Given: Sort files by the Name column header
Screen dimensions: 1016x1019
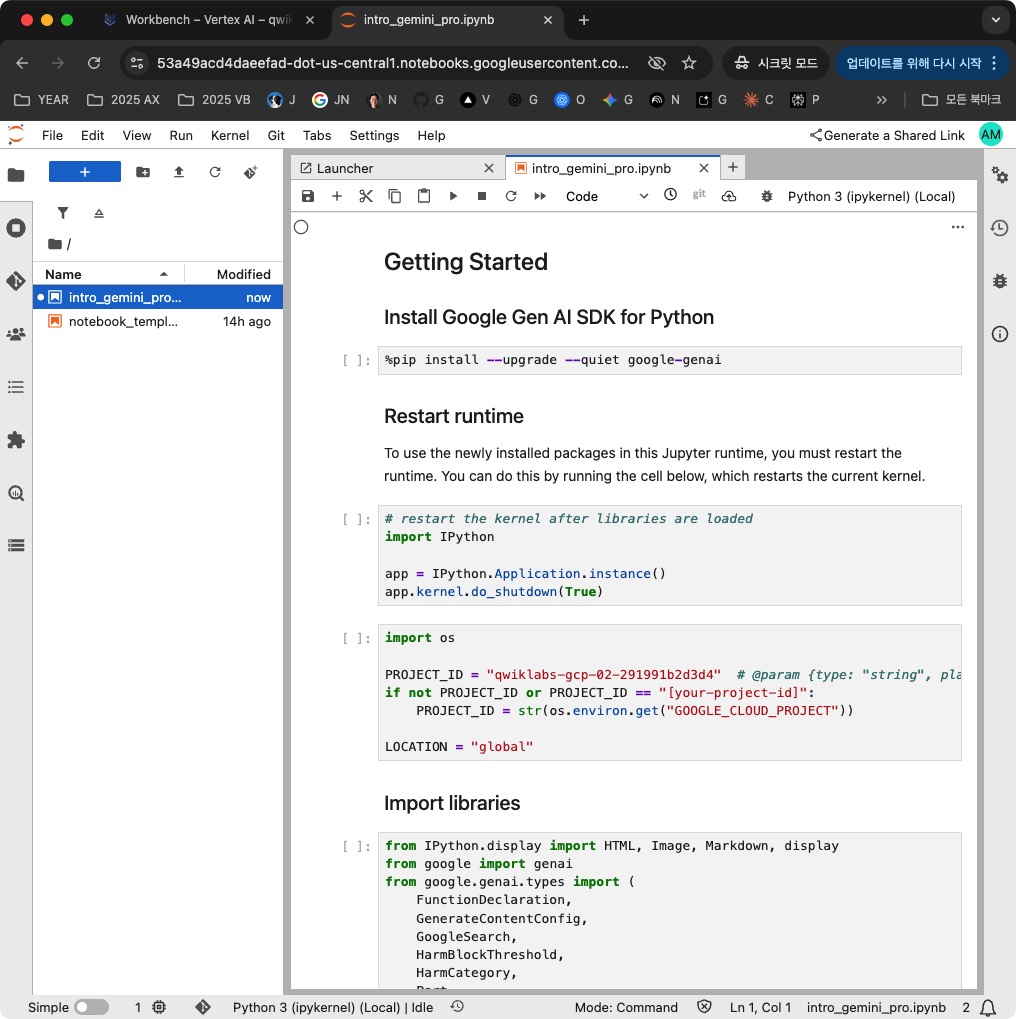Looking at the screenshot, I should pyautogui.click(x=64, y=274).
